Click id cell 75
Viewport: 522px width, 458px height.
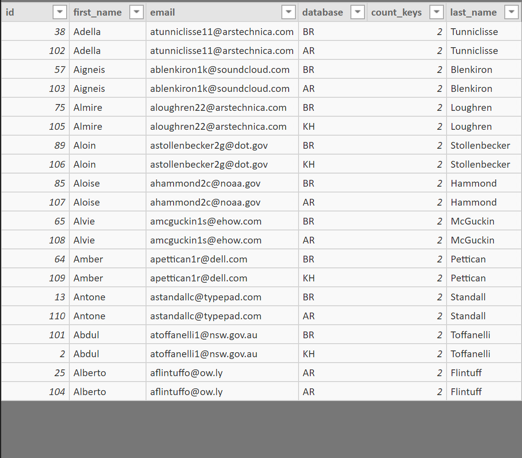click(x=35, y=108)
